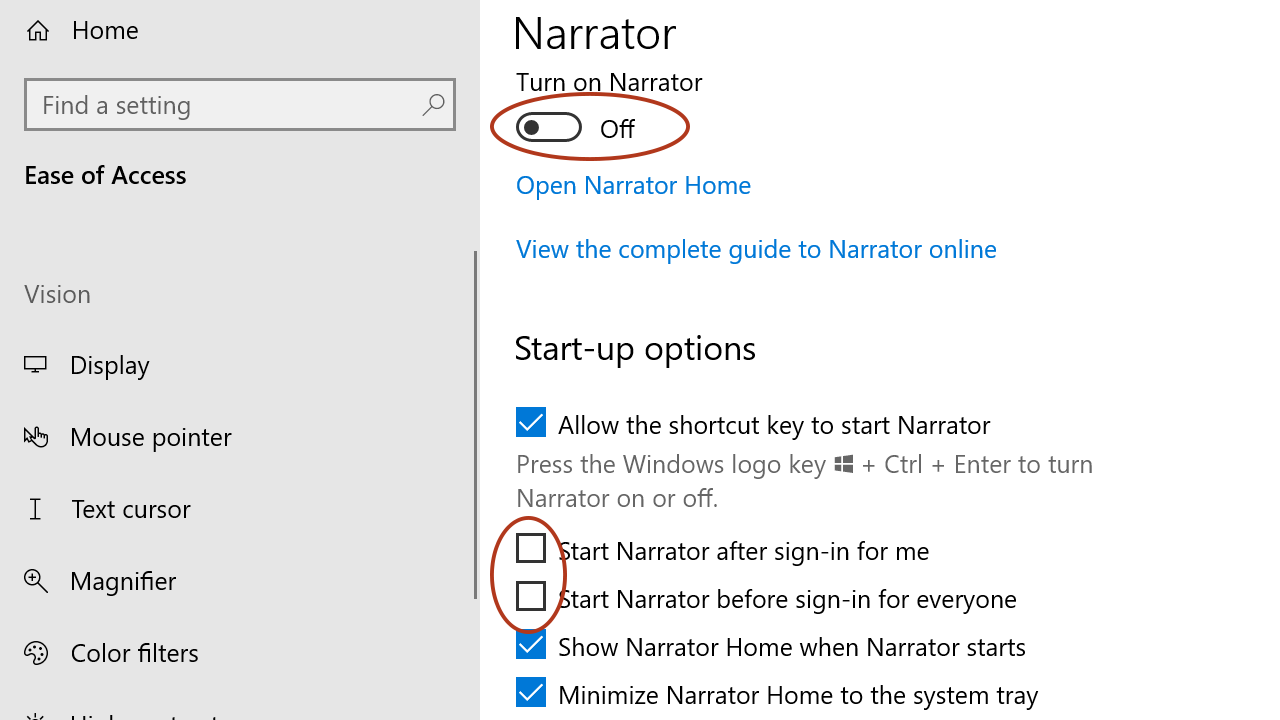The width and height of the screenshot is (1280, 720).
Task: Click the Home house icon
Action: tap(38, 31)
